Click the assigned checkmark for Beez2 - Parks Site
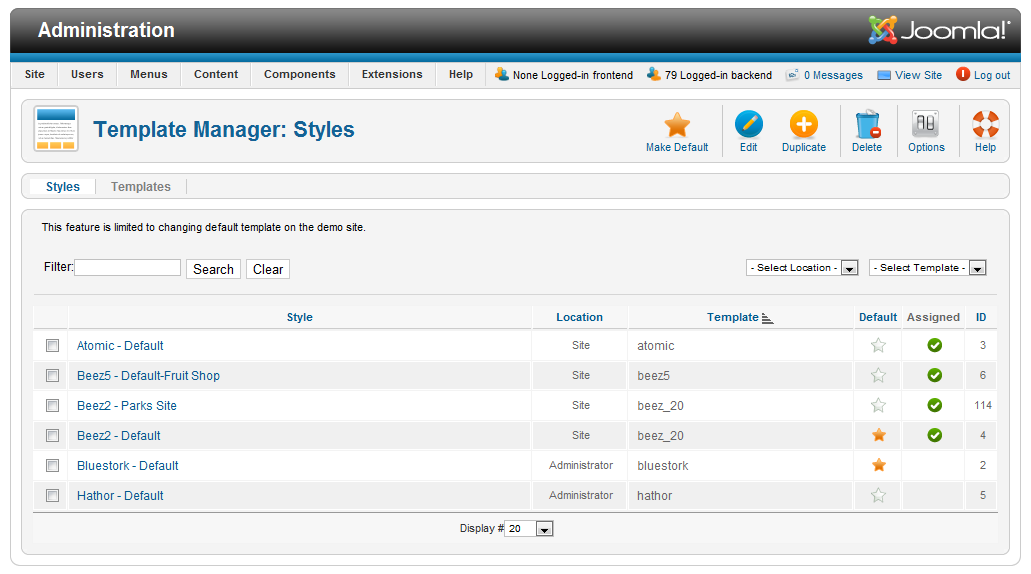 click(934, 405)
